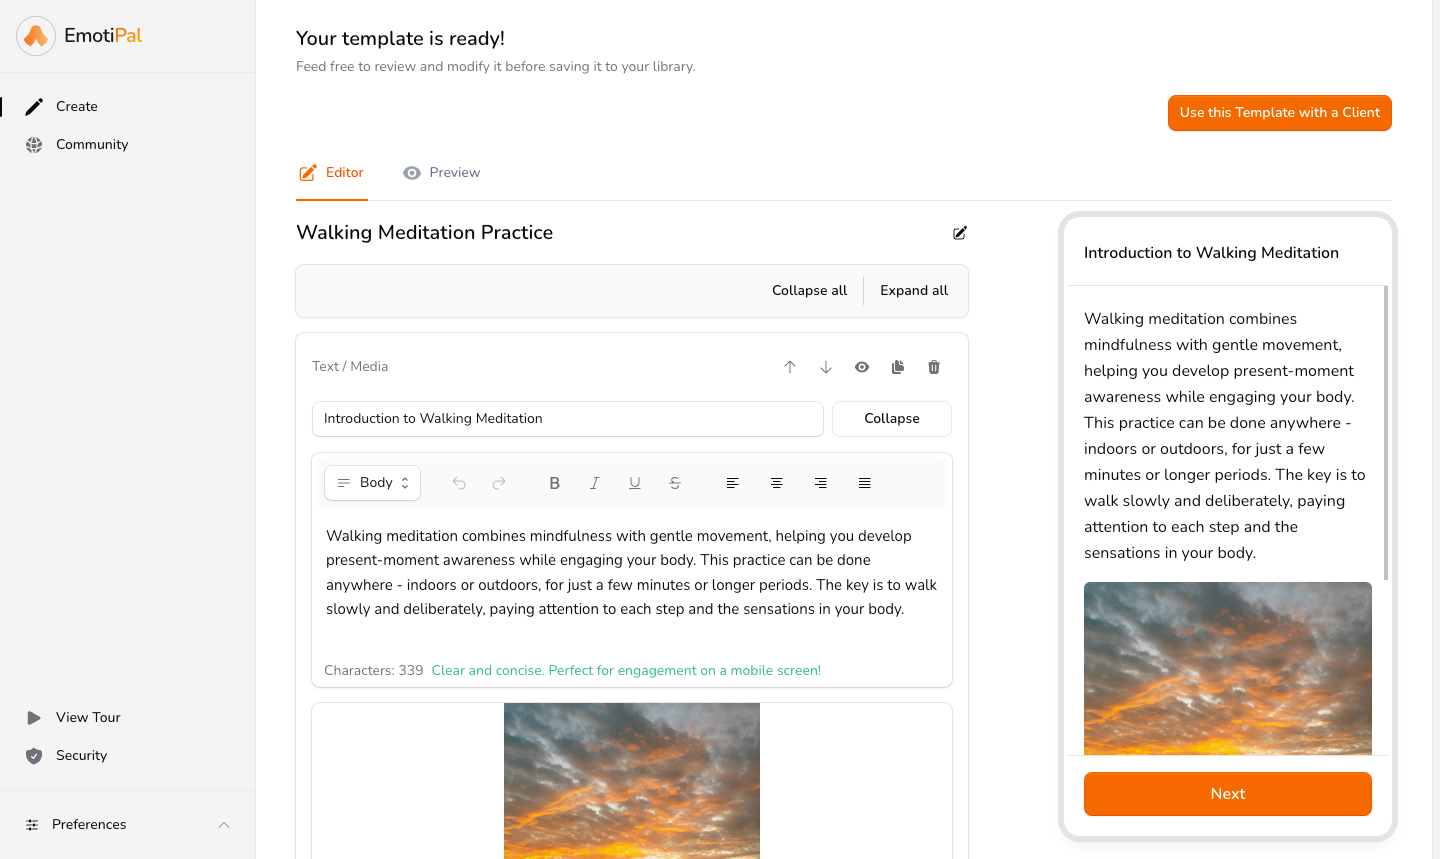This screenshot has height=859, width=1440.
Task: Apply bold formatting in the editor
Action: point(554,483)
